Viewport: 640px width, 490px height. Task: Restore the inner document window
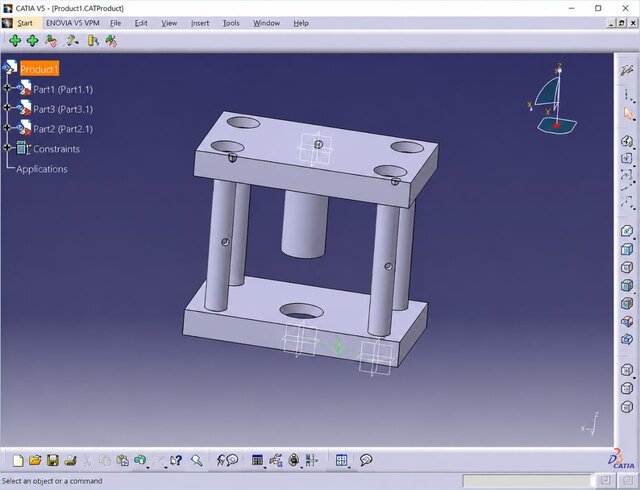click(x=622, y=23)
